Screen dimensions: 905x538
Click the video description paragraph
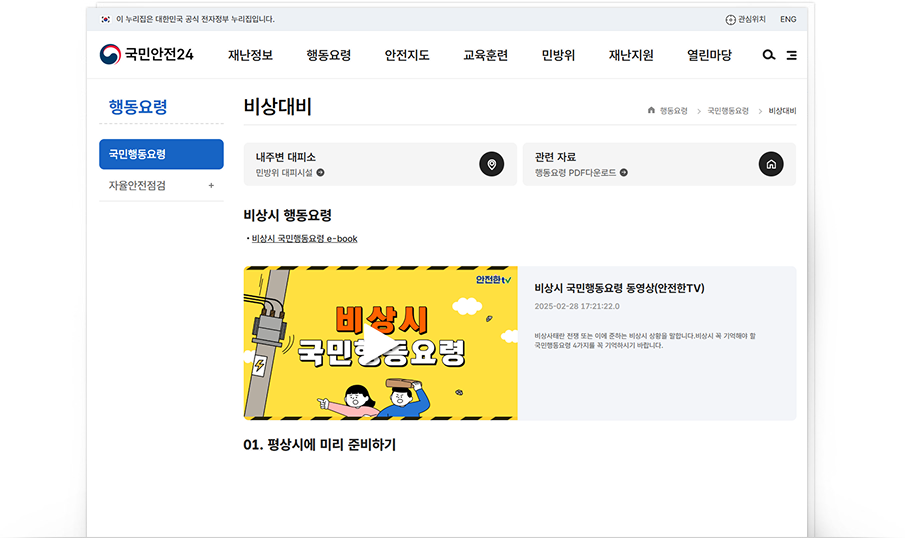click(x=645, y=341)
